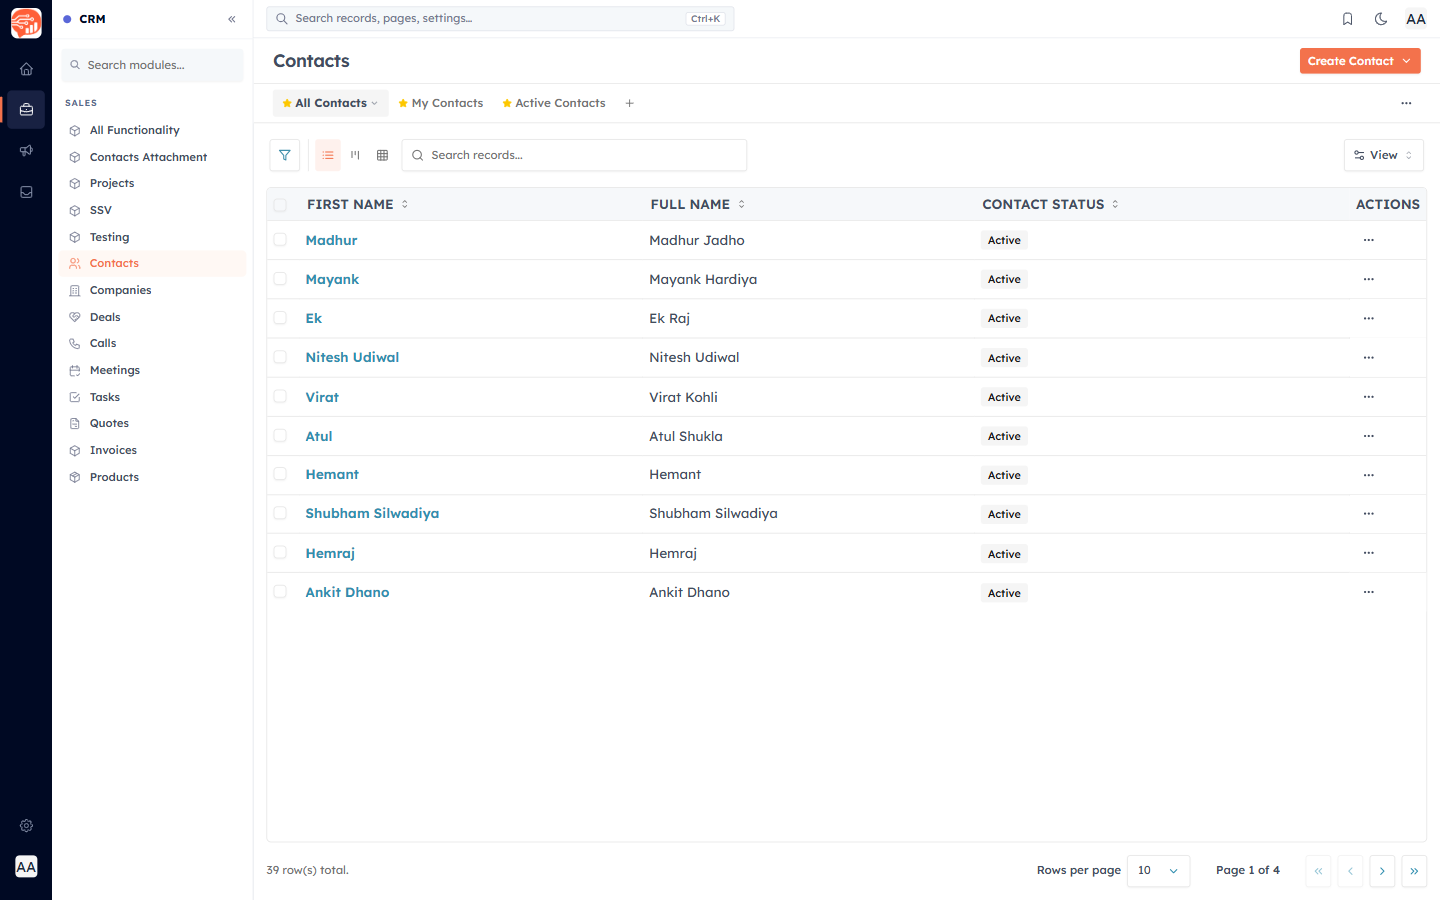This screenshot has height=900, width=1440.
Task: Switch to My Contacts tab
Action: [x=440, y=103]
